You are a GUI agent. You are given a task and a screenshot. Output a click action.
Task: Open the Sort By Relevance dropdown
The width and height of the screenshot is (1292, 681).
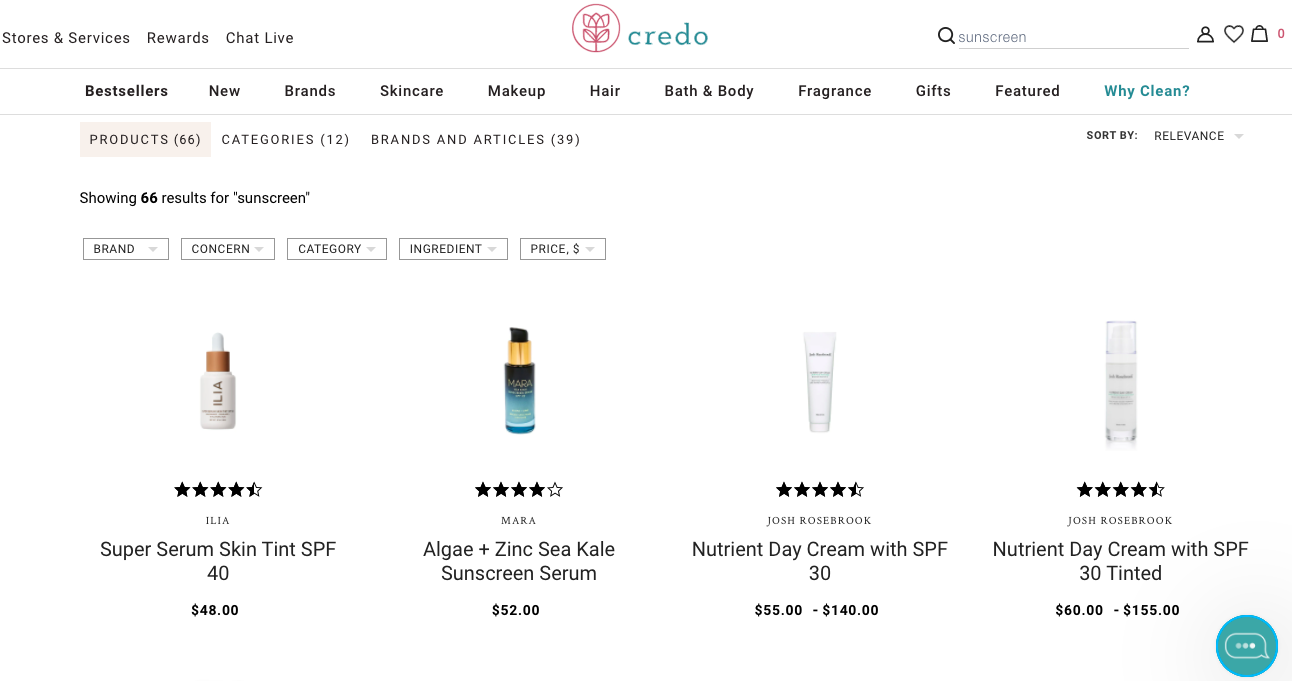point(1198,135)
